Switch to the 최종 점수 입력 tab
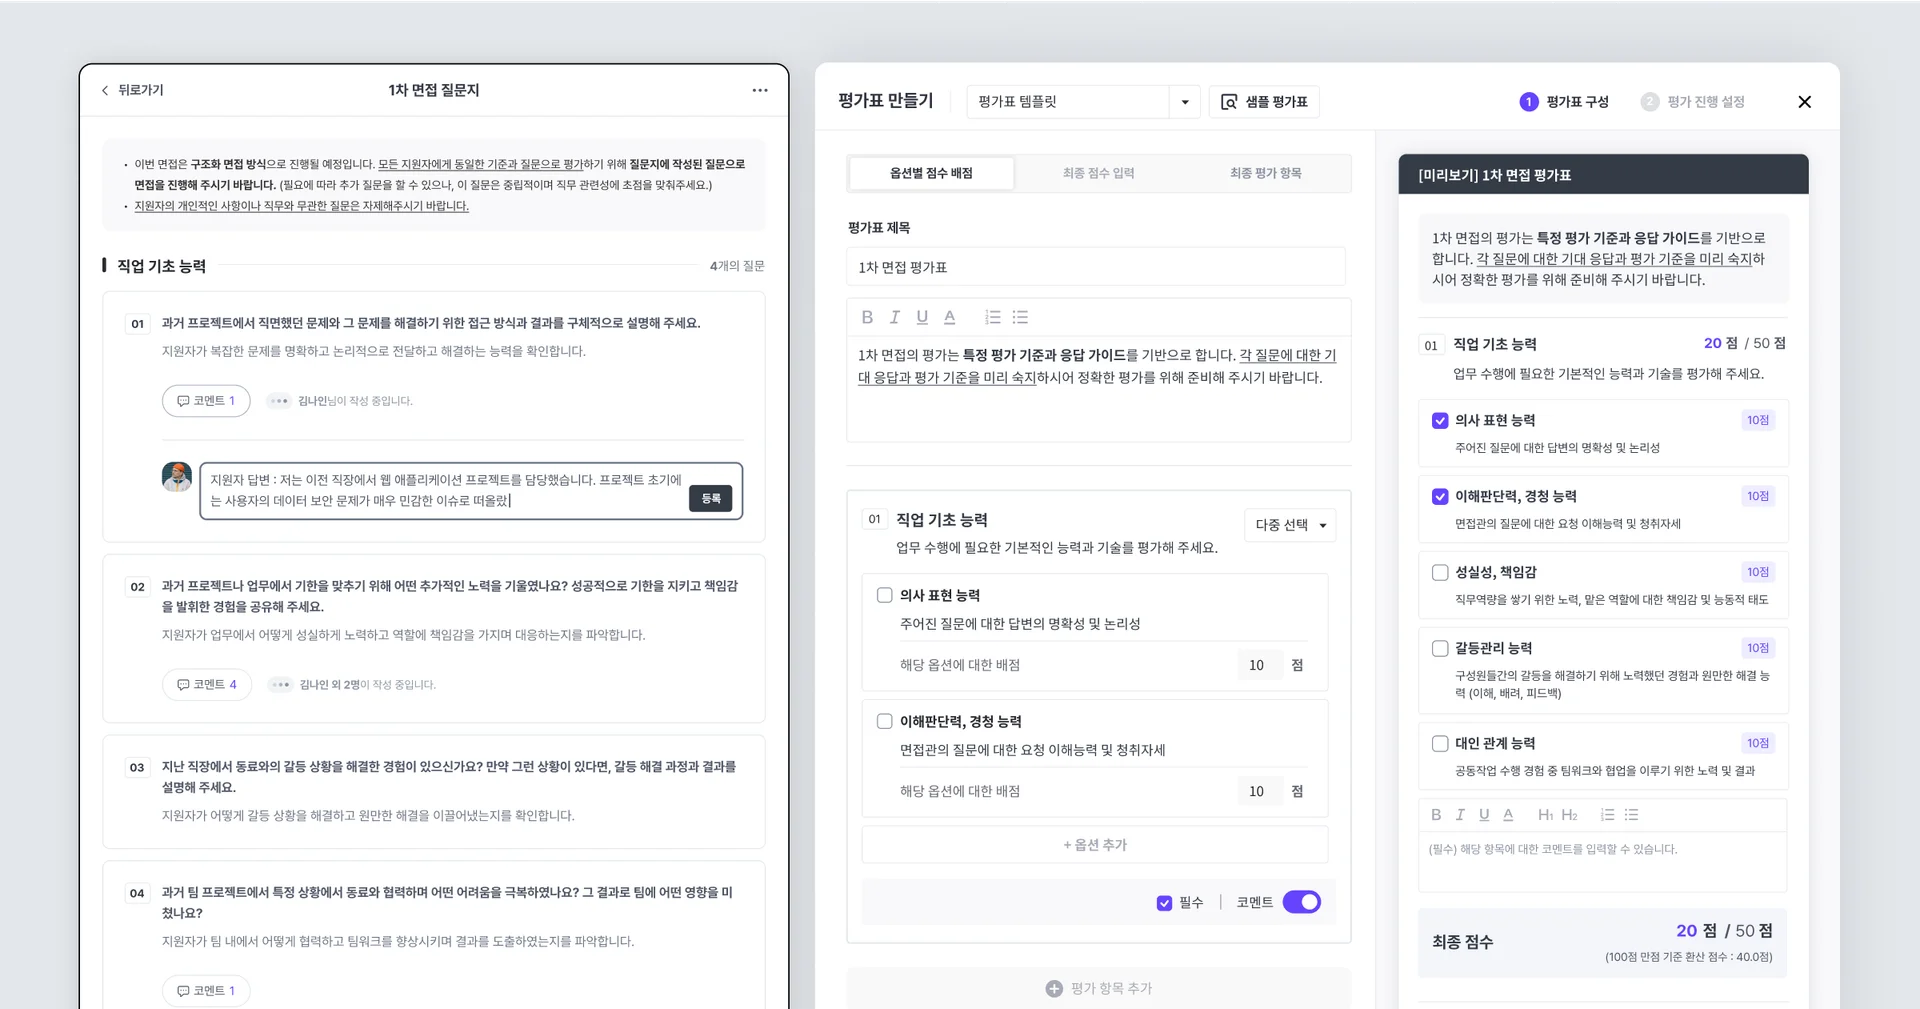Screen dimensions: 1920x1009 tap(1100, 172)
